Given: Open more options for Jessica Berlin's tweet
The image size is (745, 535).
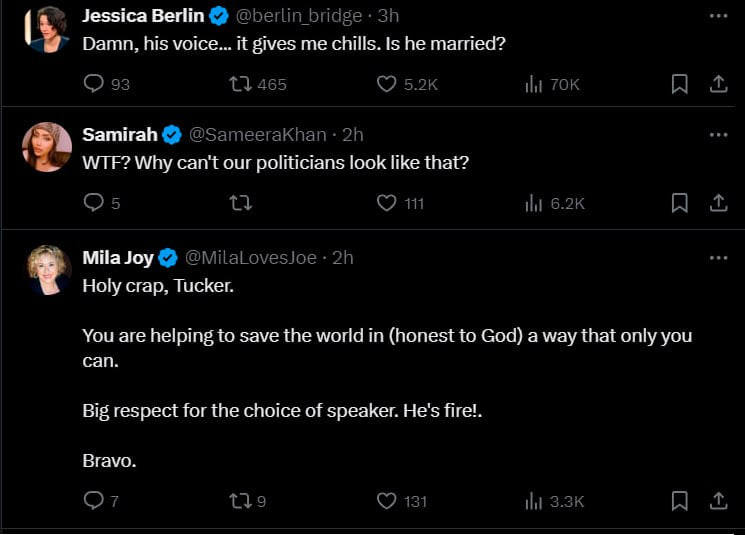Looking at the screenshot, I should (x=717, y=17).
